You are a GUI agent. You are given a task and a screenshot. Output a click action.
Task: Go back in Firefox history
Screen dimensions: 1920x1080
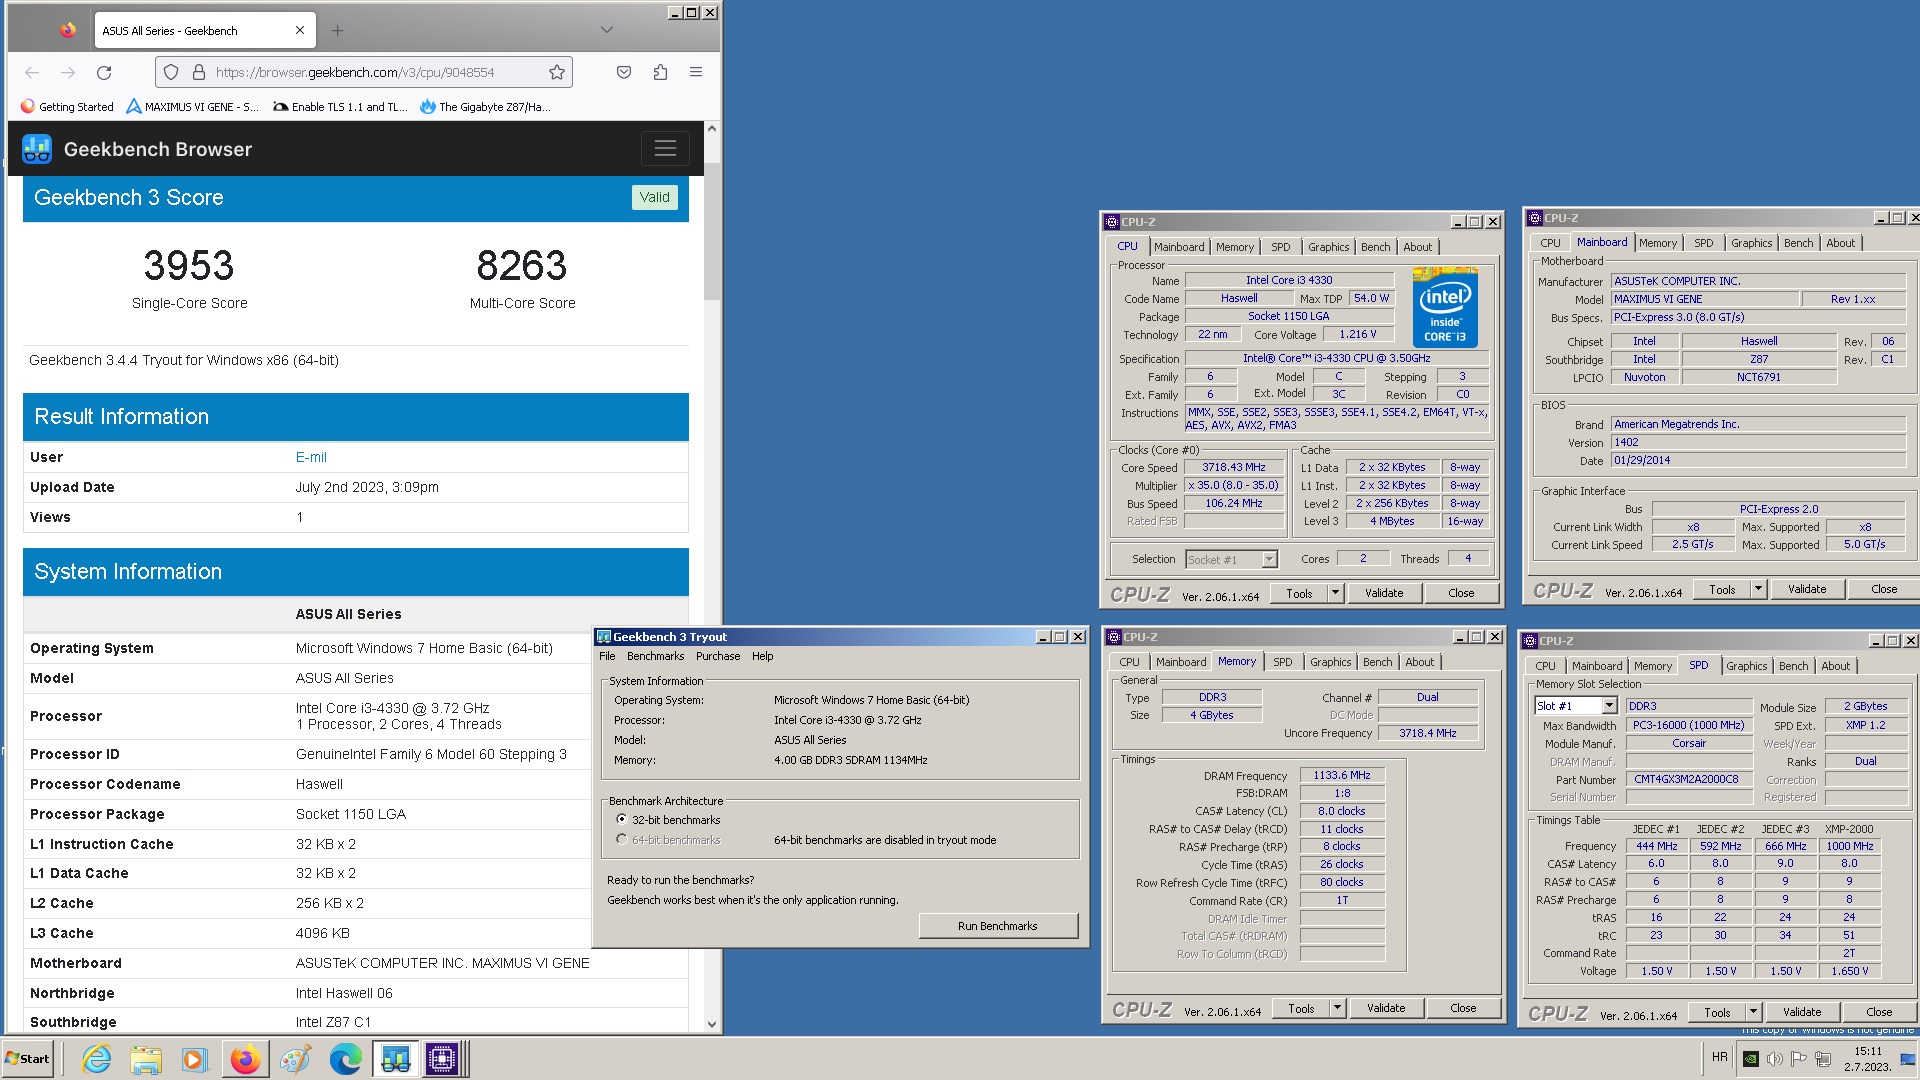click(32, 72)
